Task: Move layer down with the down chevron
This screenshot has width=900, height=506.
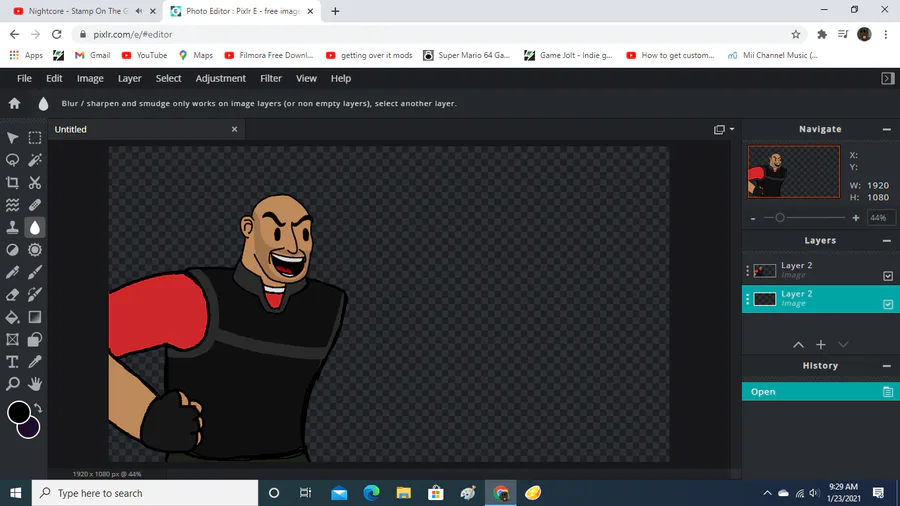Action: point(843,345)
